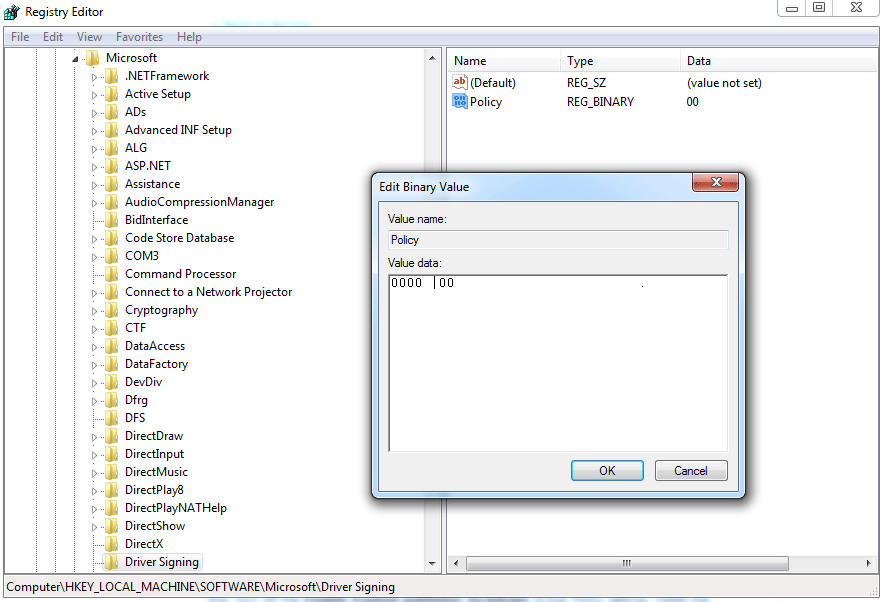Click the Cryptography folder icon
The height and width of the screenshot is (602, 884).
[112, 311]
